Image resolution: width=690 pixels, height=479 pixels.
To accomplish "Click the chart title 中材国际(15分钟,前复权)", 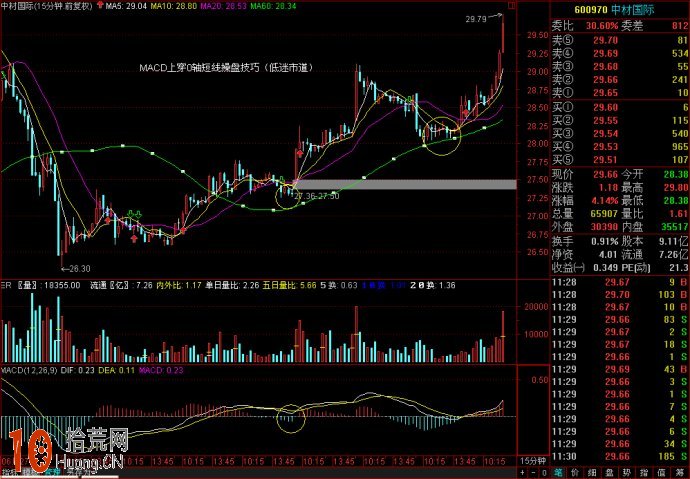I will 47,6.
